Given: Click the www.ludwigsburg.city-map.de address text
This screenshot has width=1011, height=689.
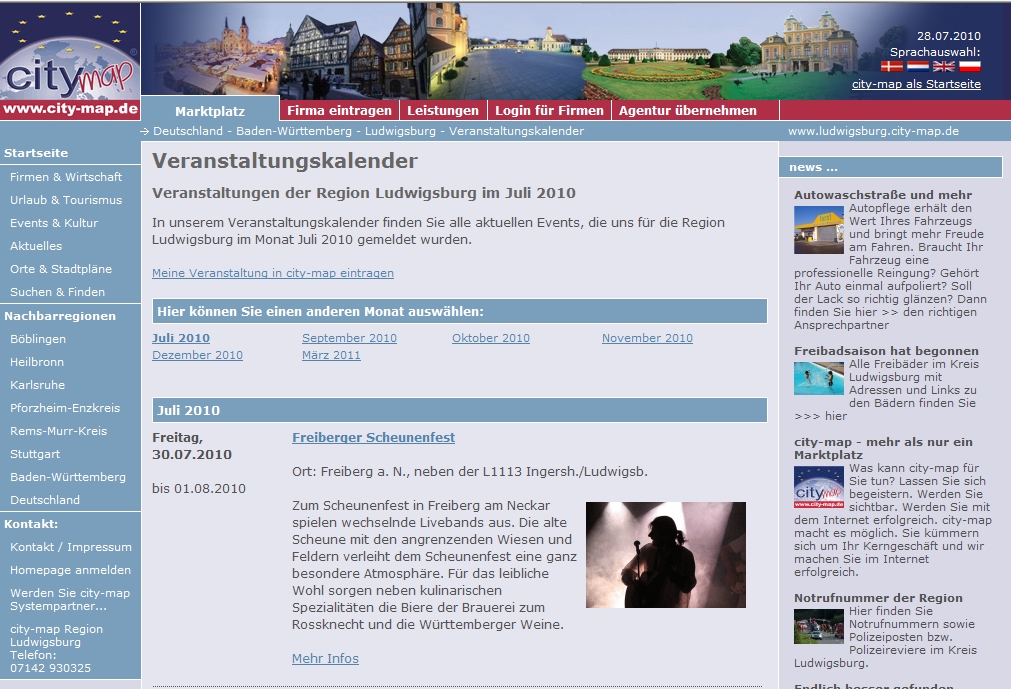Looking at the screenshot, I should point(873,131).
